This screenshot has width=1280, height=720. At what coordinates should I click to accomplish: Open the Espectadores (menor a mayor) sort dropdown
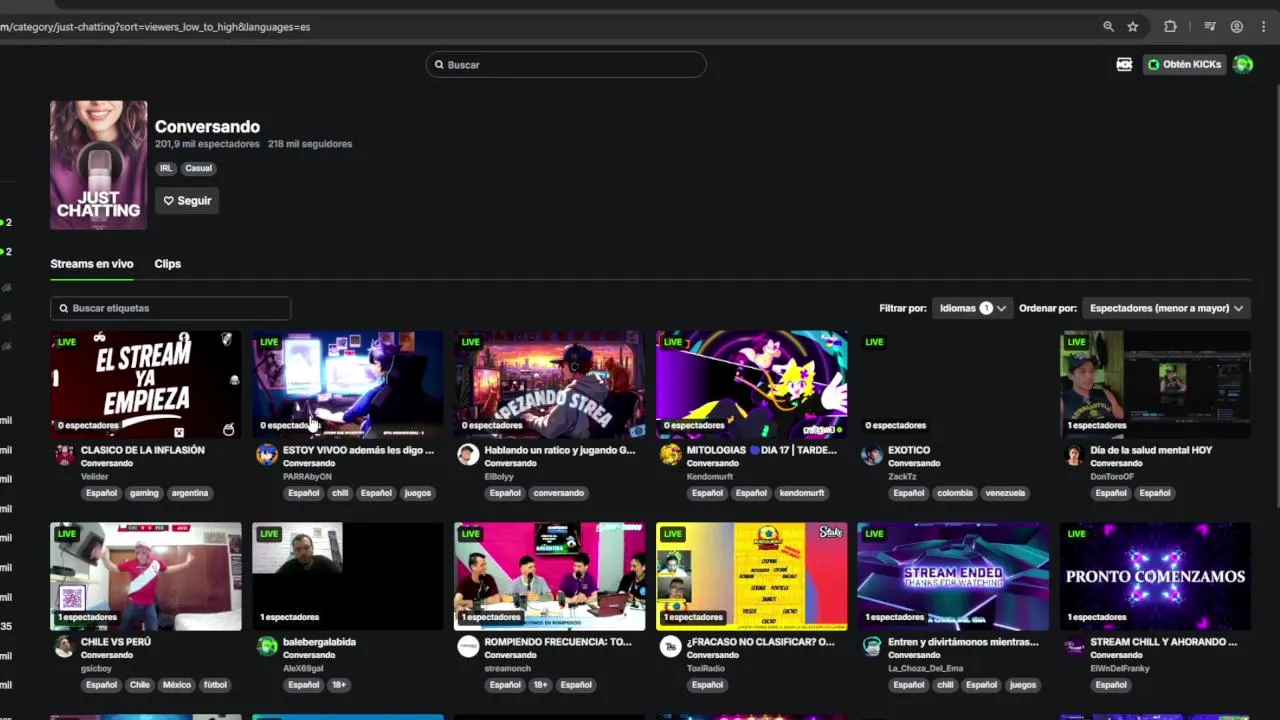(1166, 308)
